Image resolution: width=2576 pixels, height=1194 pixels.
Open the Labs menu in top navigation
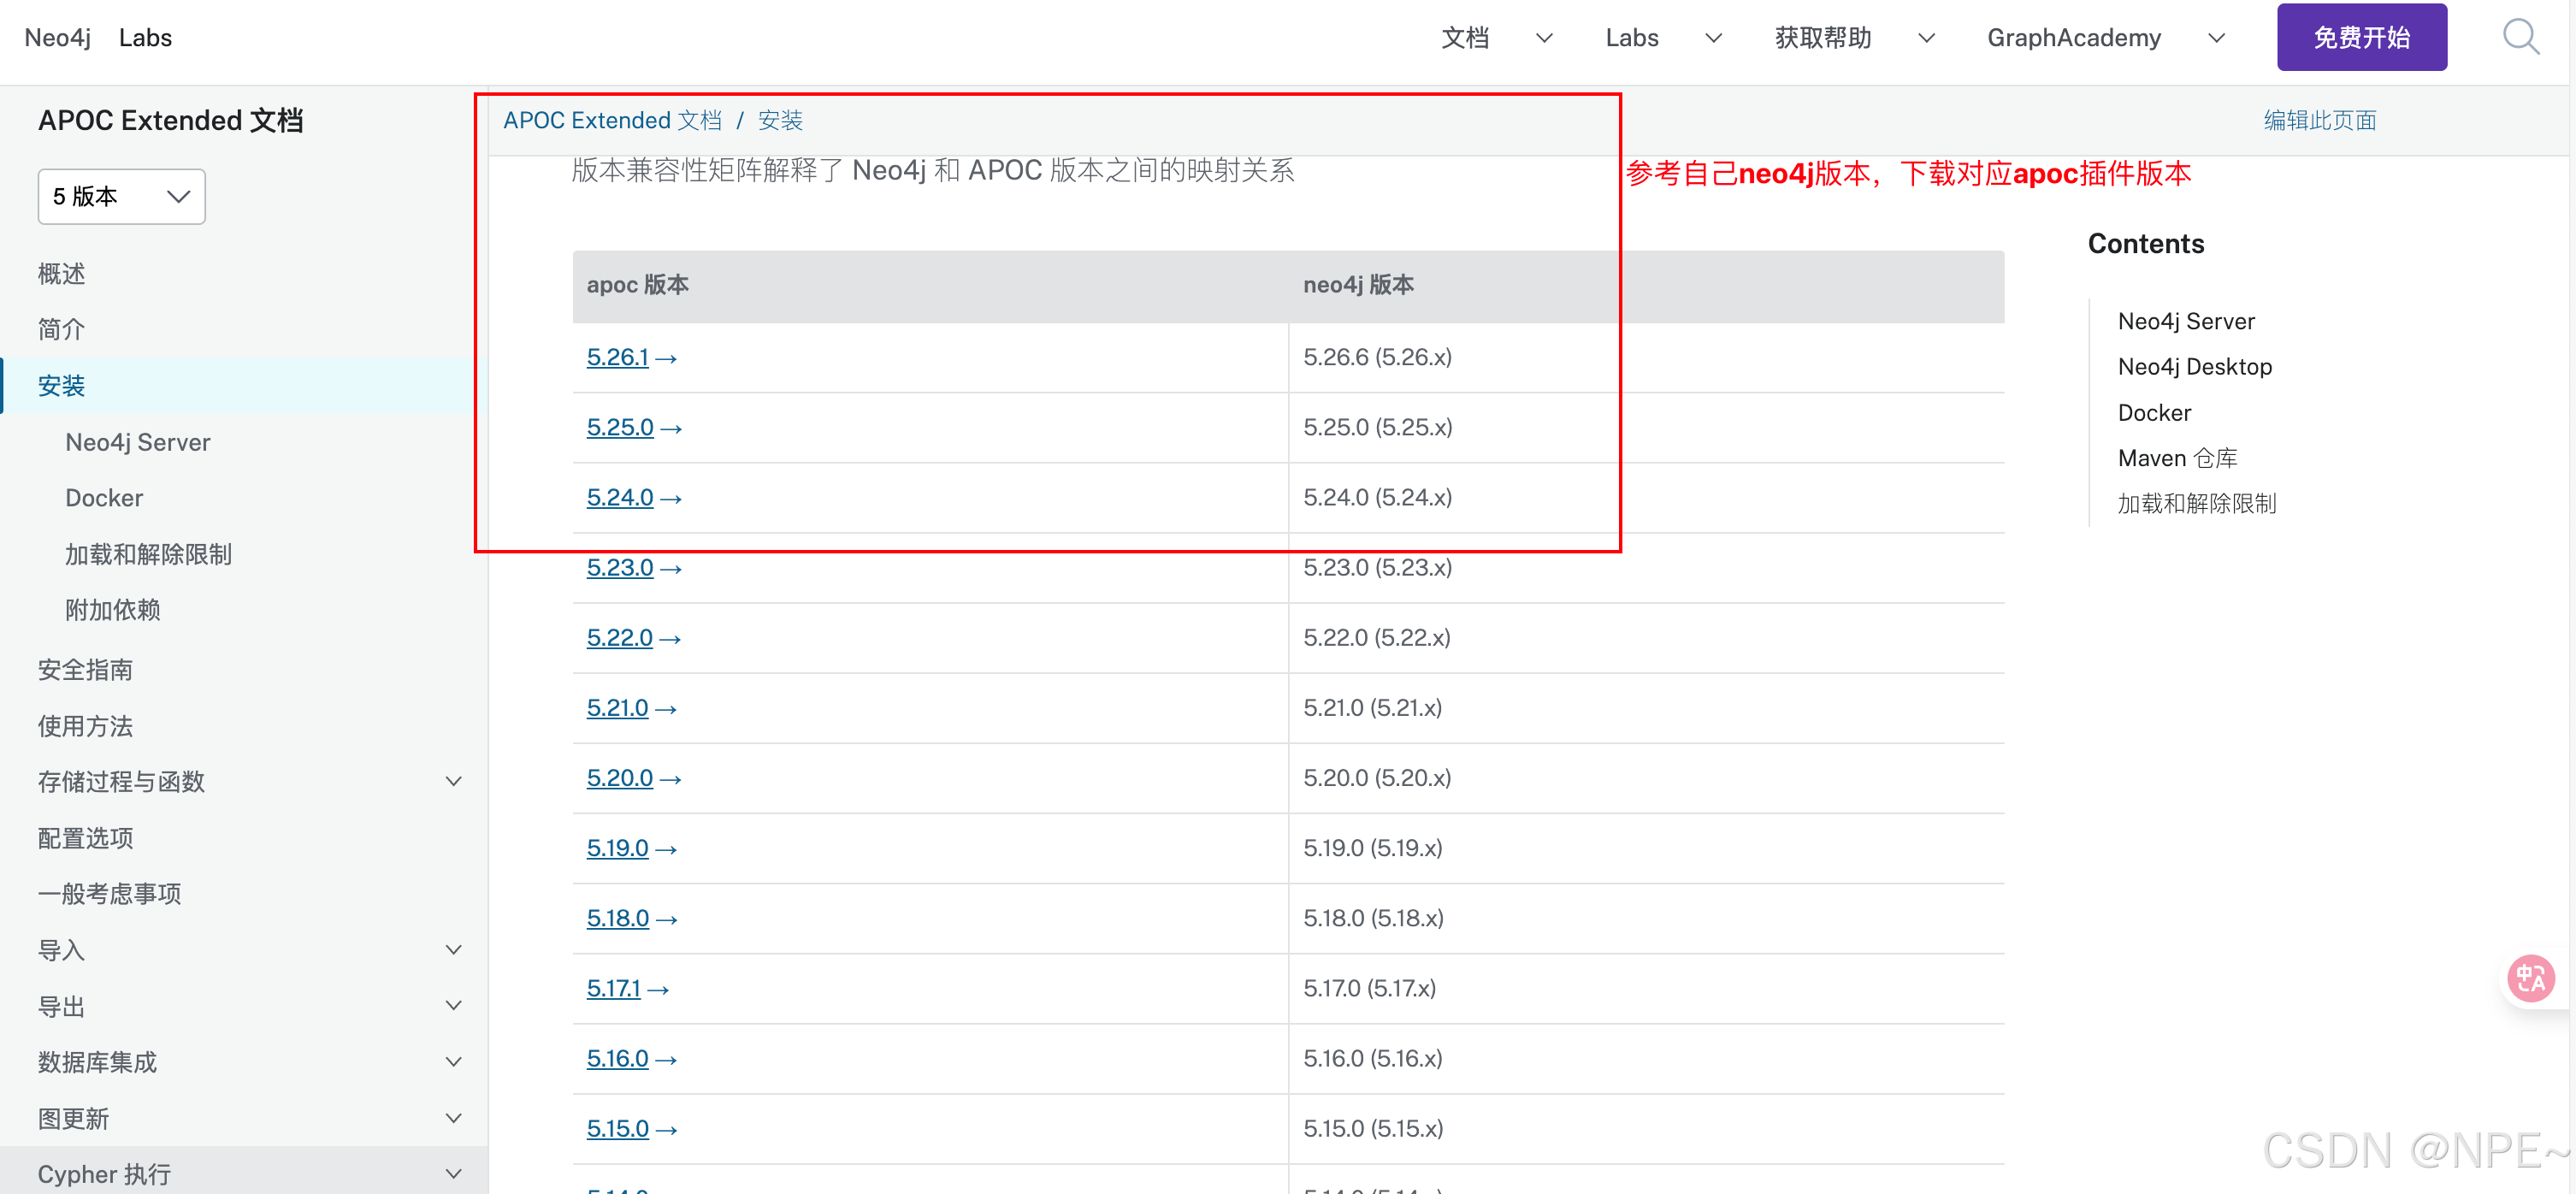(1631, 38)
